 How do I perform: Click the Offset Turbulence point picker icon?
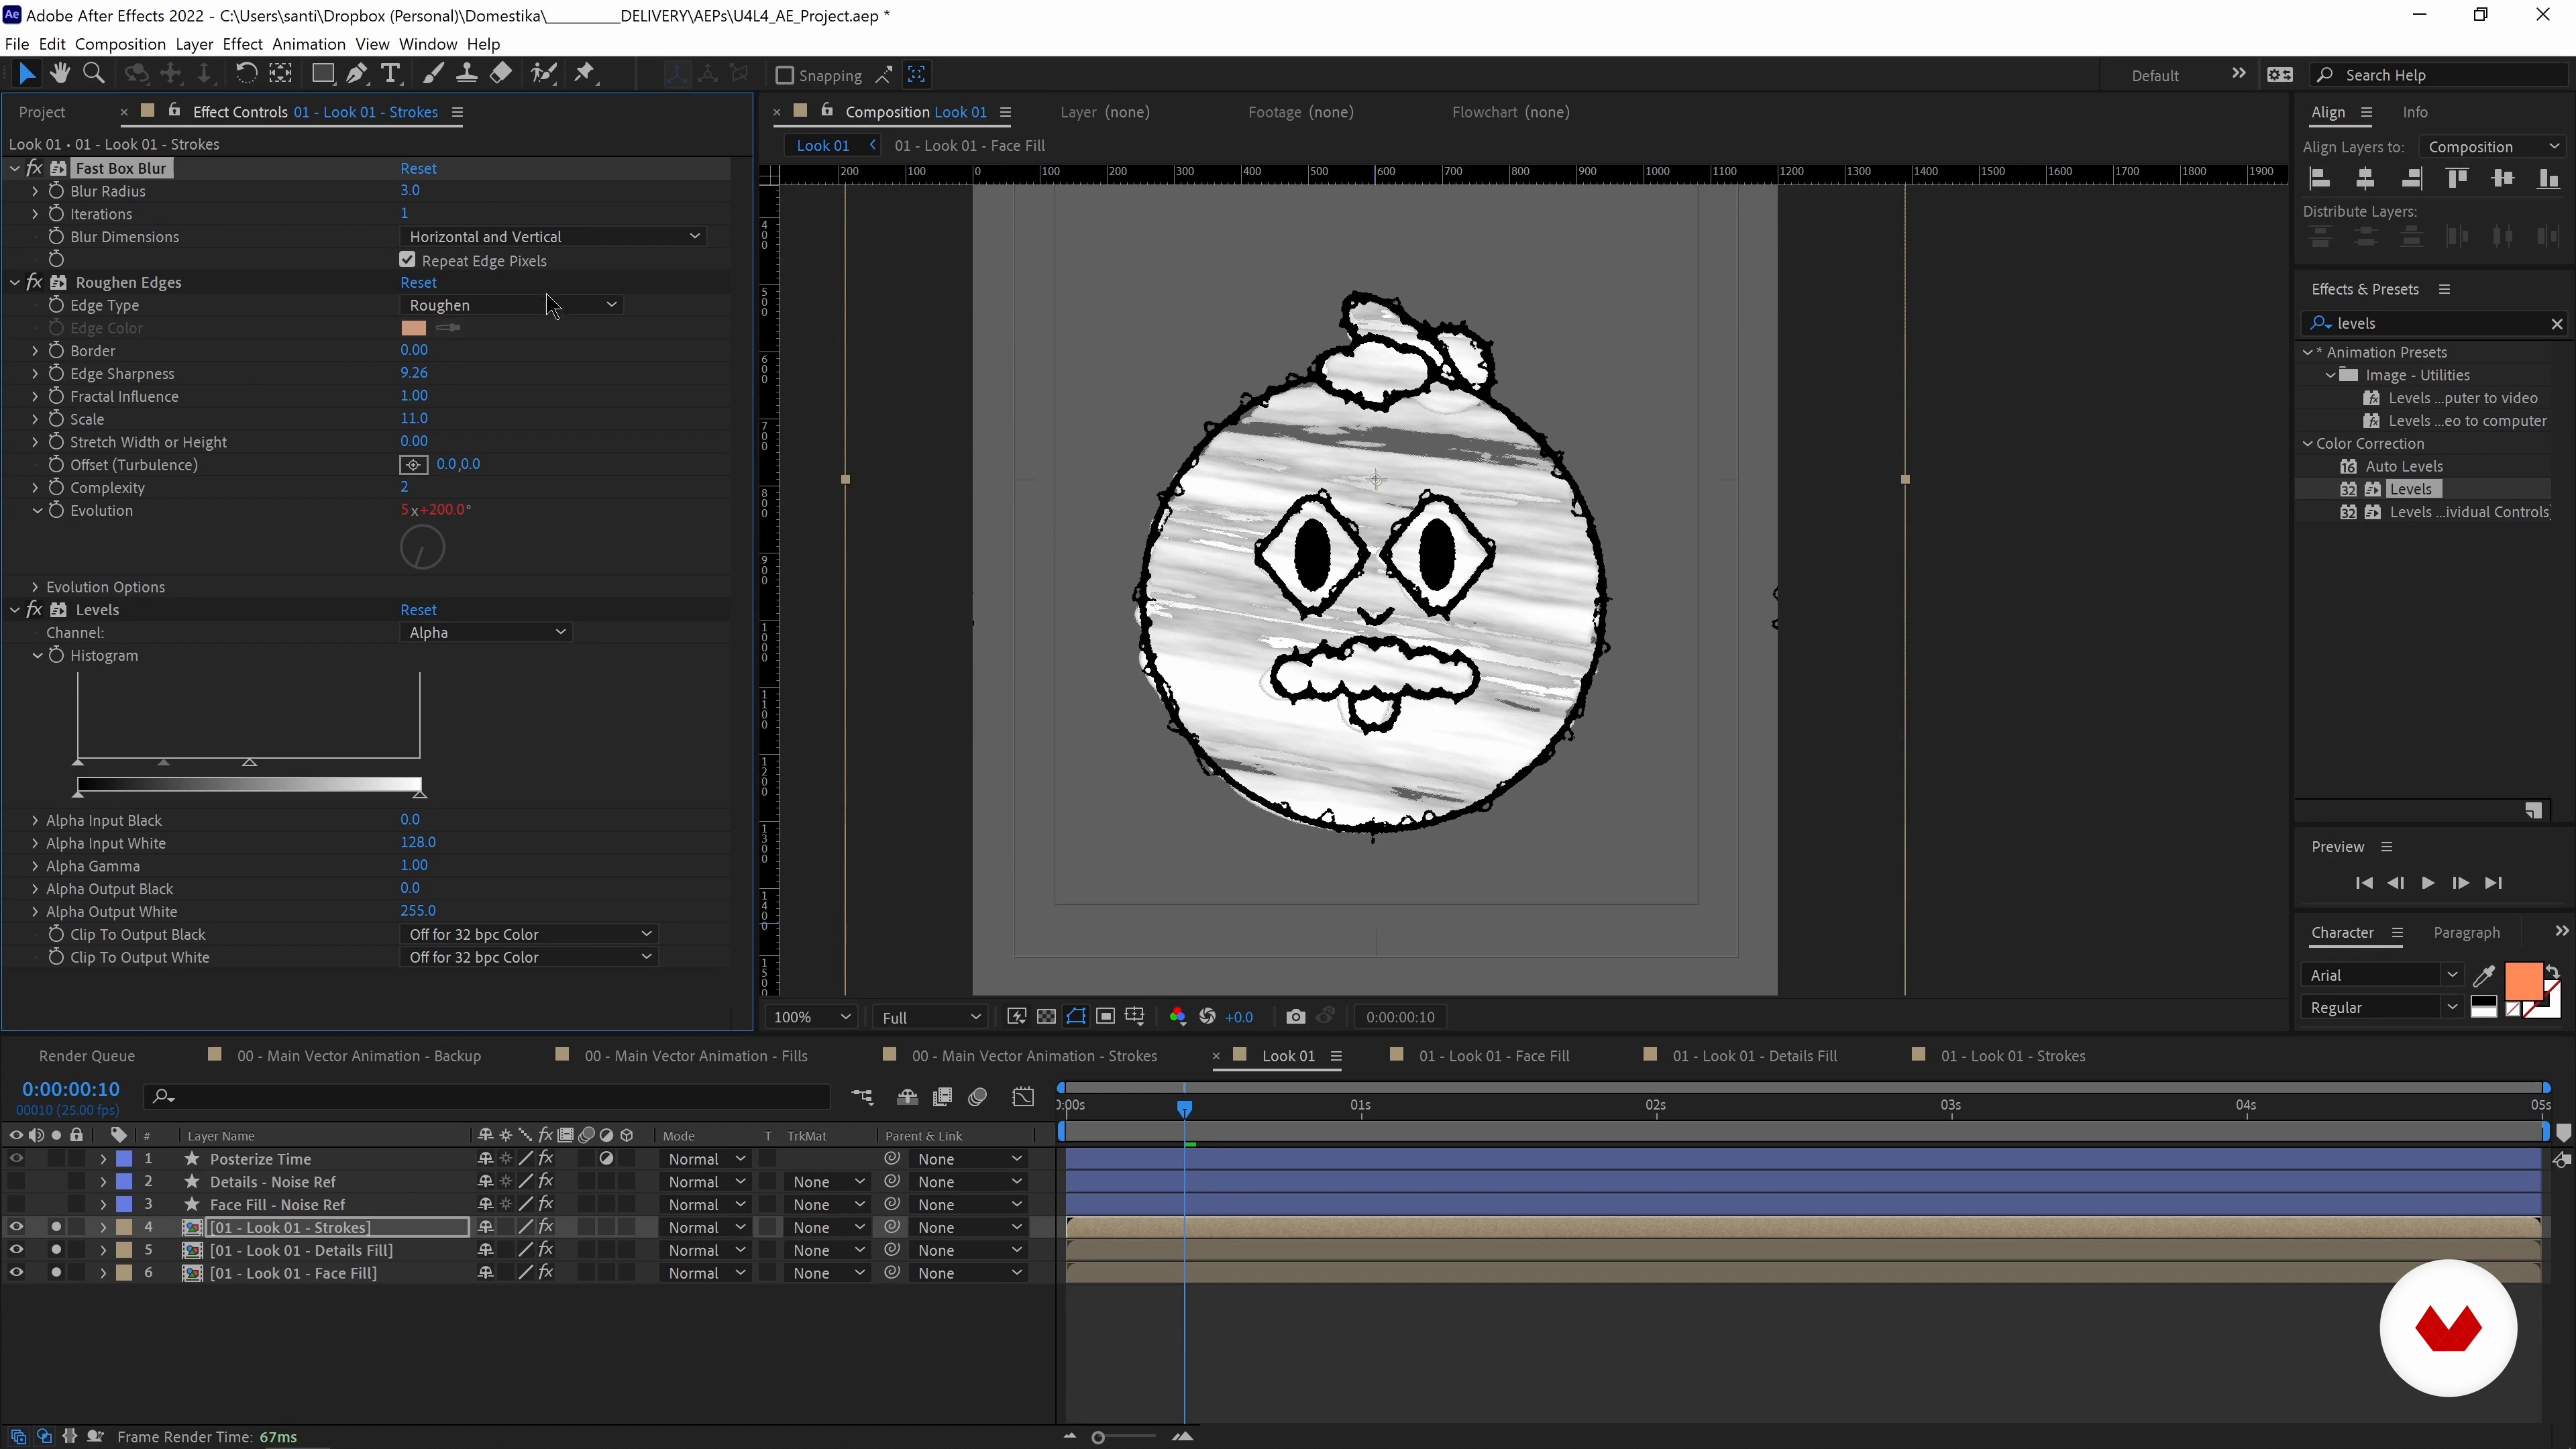(413, 465)
